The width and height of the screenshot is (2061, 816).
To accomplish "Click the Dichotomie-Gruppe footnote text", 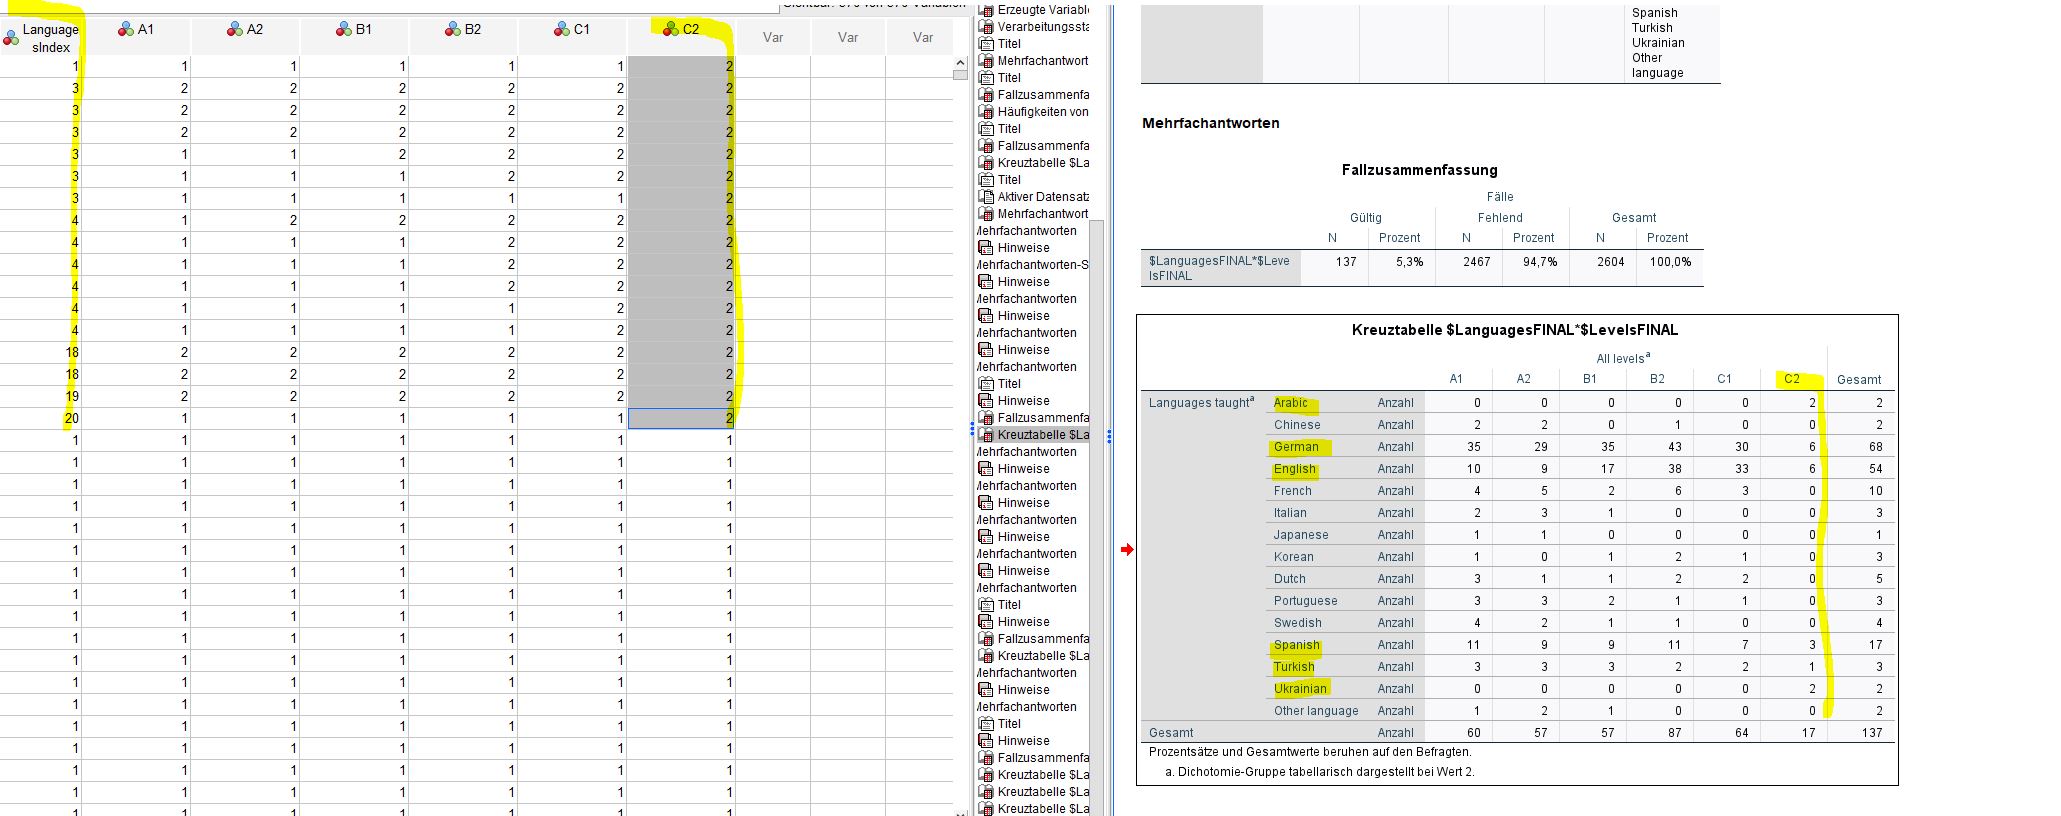I will tap(1320, 772).
